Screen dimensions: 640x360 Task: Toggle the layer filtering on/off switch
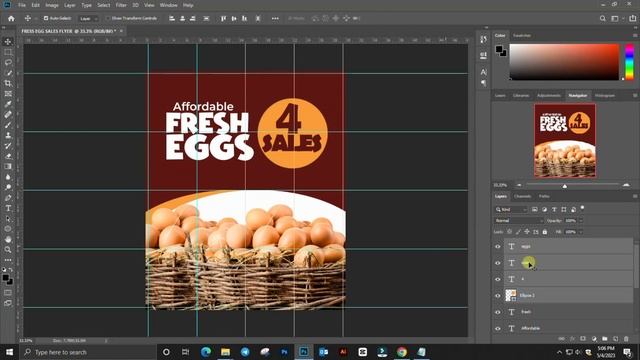pyautogui.click(x=582, y=208)
